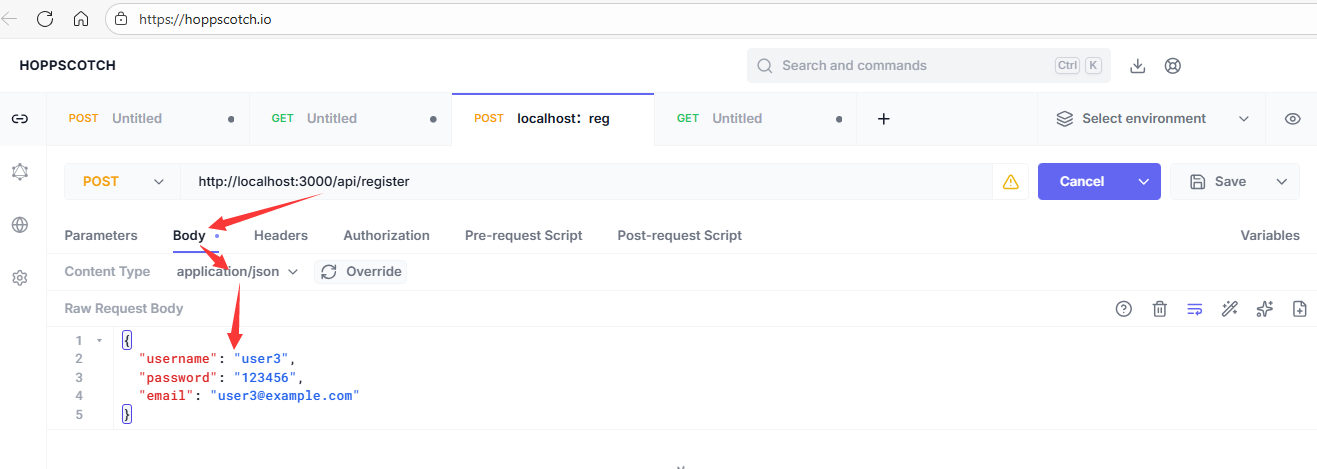Collapse the JSON object fold arrow on line 1
Image resolution: width=1317 pixels, height=469 pixels.
99,340
